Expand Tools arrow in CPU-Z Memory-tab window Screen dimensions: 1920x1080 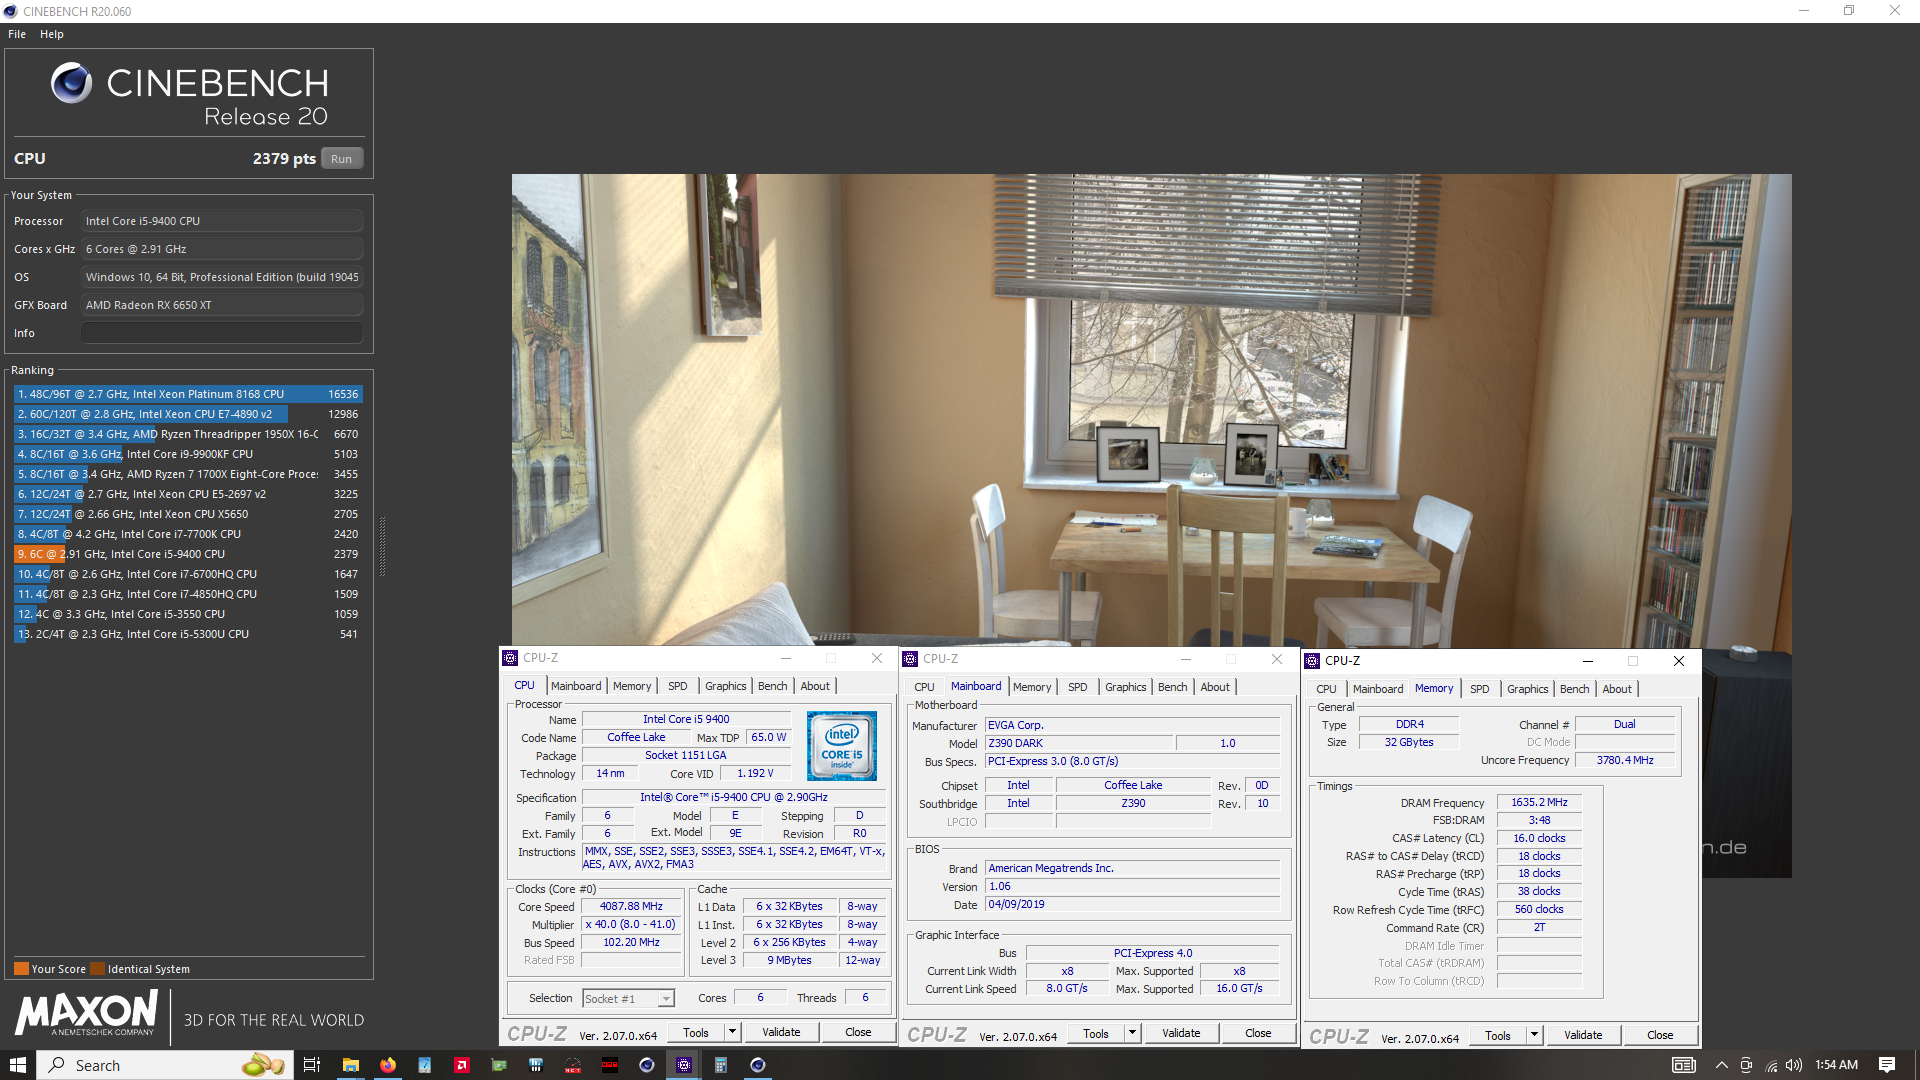pos(1534,1035)
